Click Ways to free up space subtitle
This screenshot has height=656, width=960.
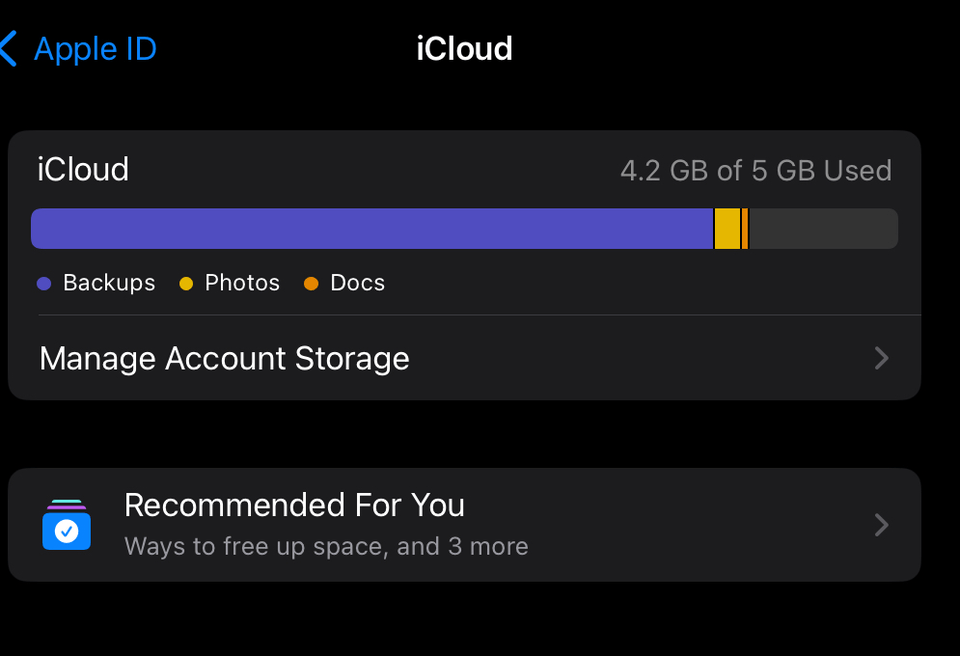point(326,547)
